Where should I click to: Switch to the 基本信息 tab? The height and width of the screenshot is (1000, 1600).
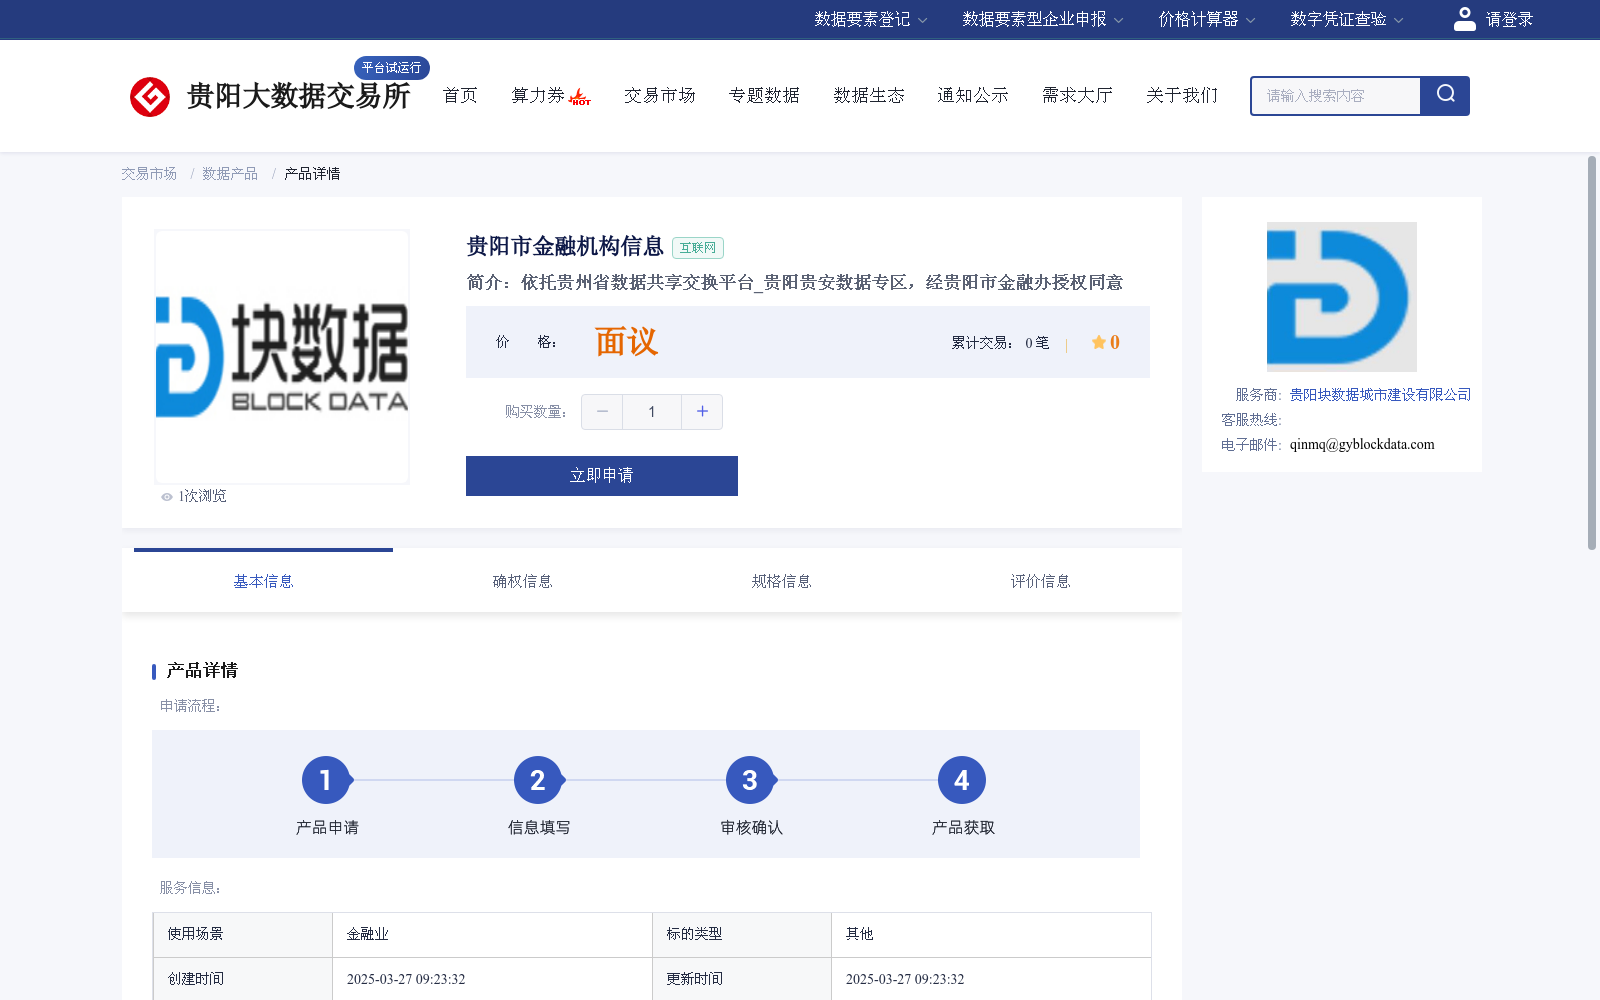[x=263, y=581]
